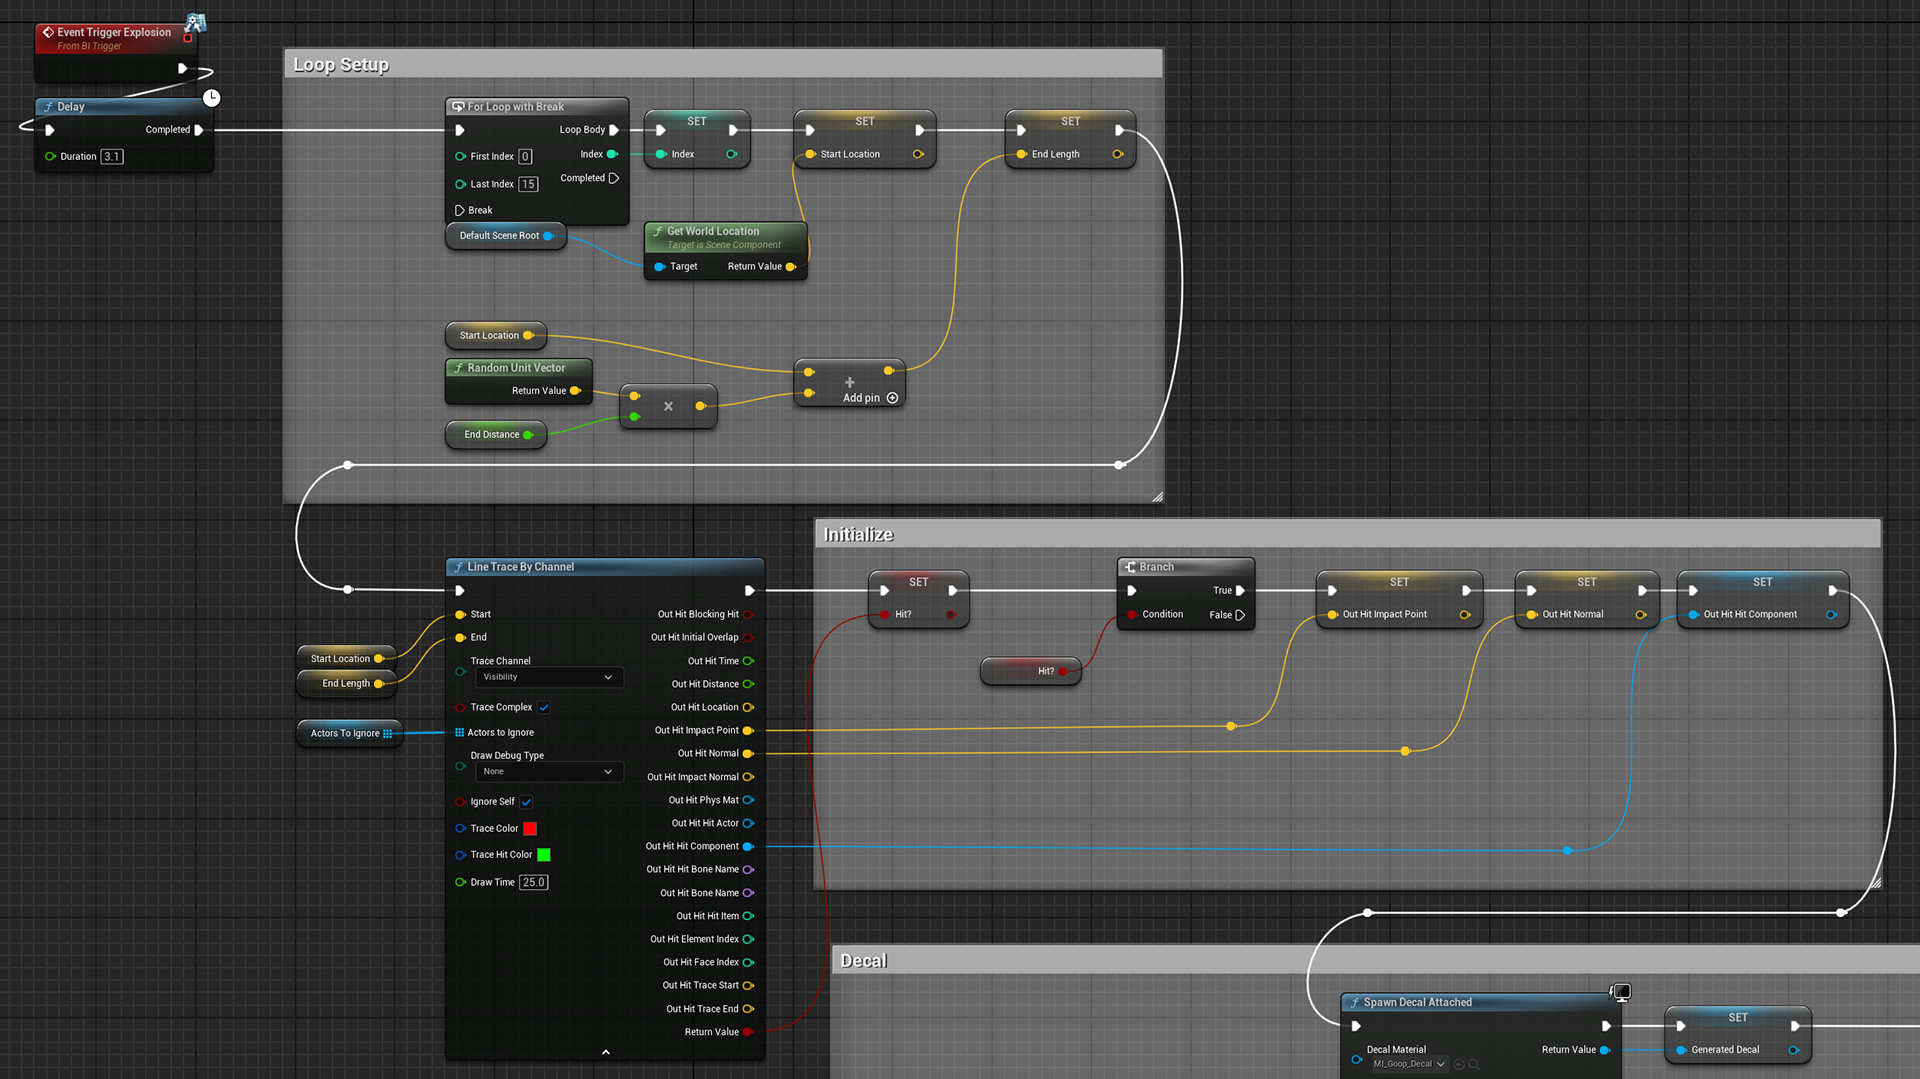
Task: Click the Add pin button on add node
Action: [870, 398]
